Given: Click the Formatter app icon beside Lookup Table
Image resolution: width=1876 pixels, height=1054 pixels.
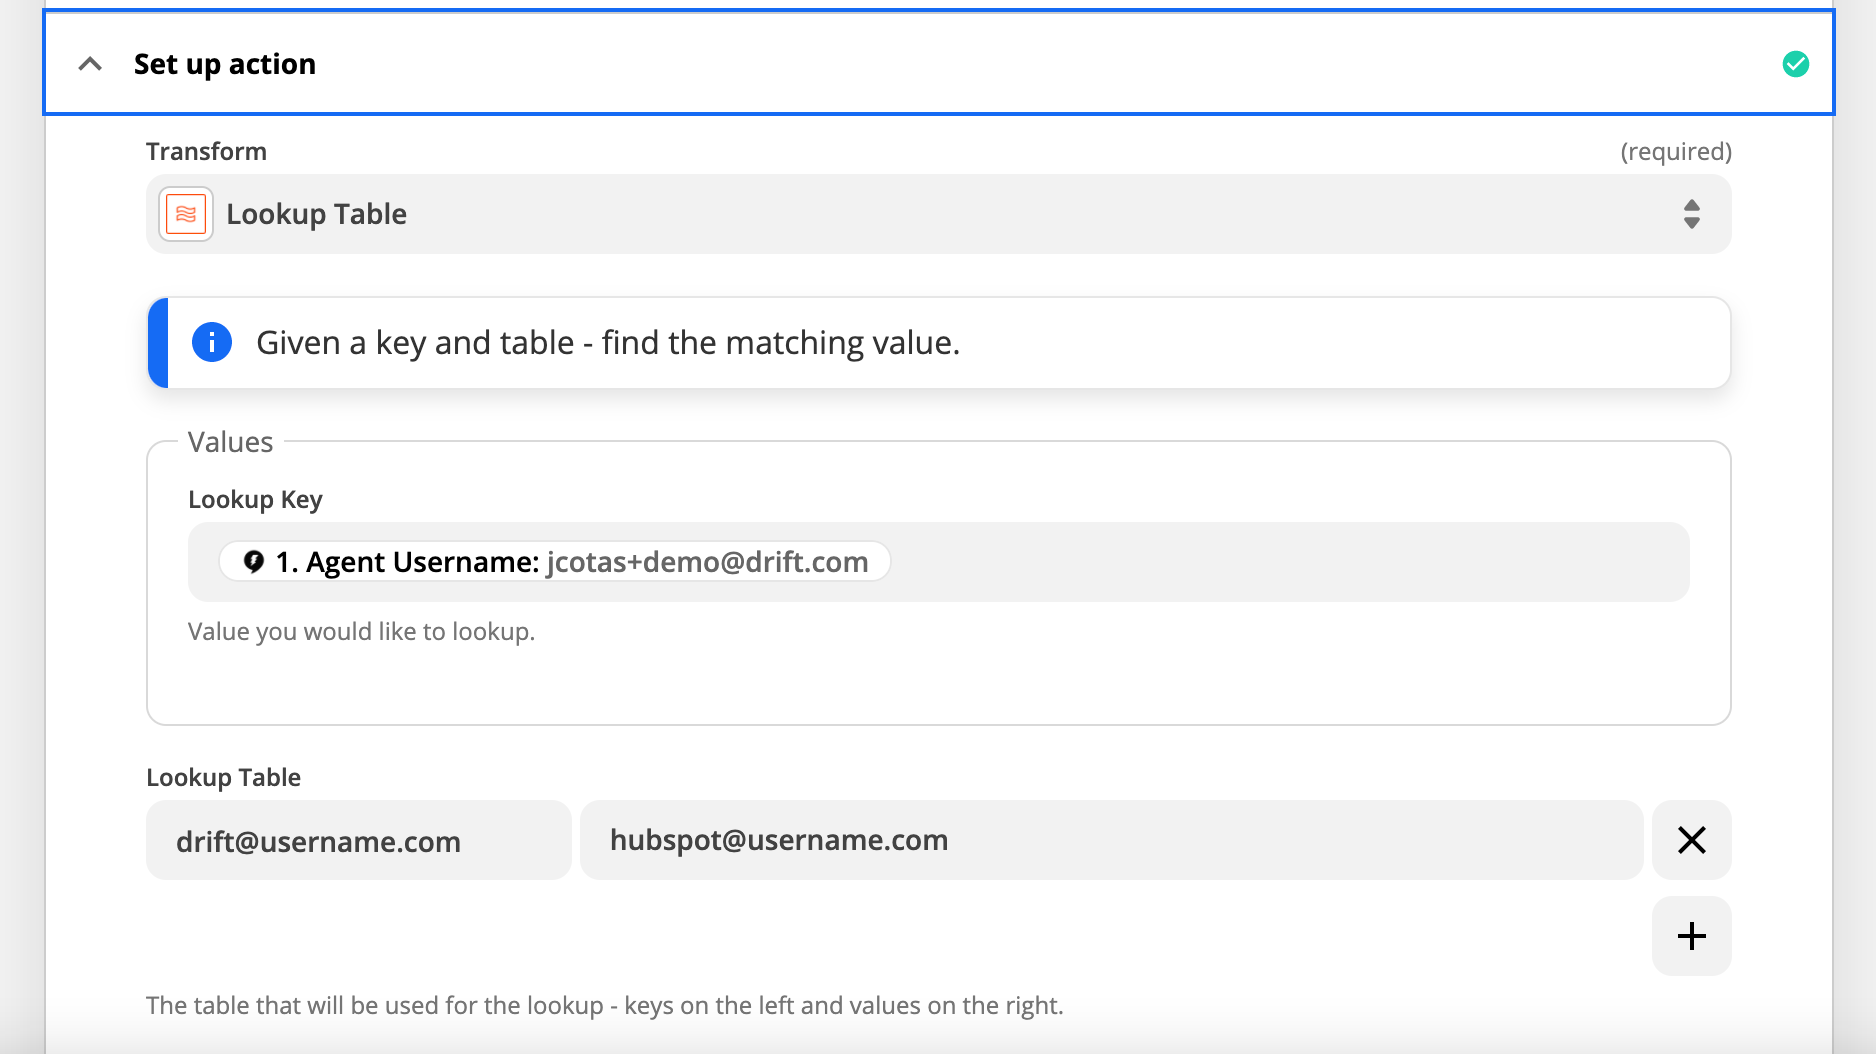Looking at the screenshot, I should [186, 214].
